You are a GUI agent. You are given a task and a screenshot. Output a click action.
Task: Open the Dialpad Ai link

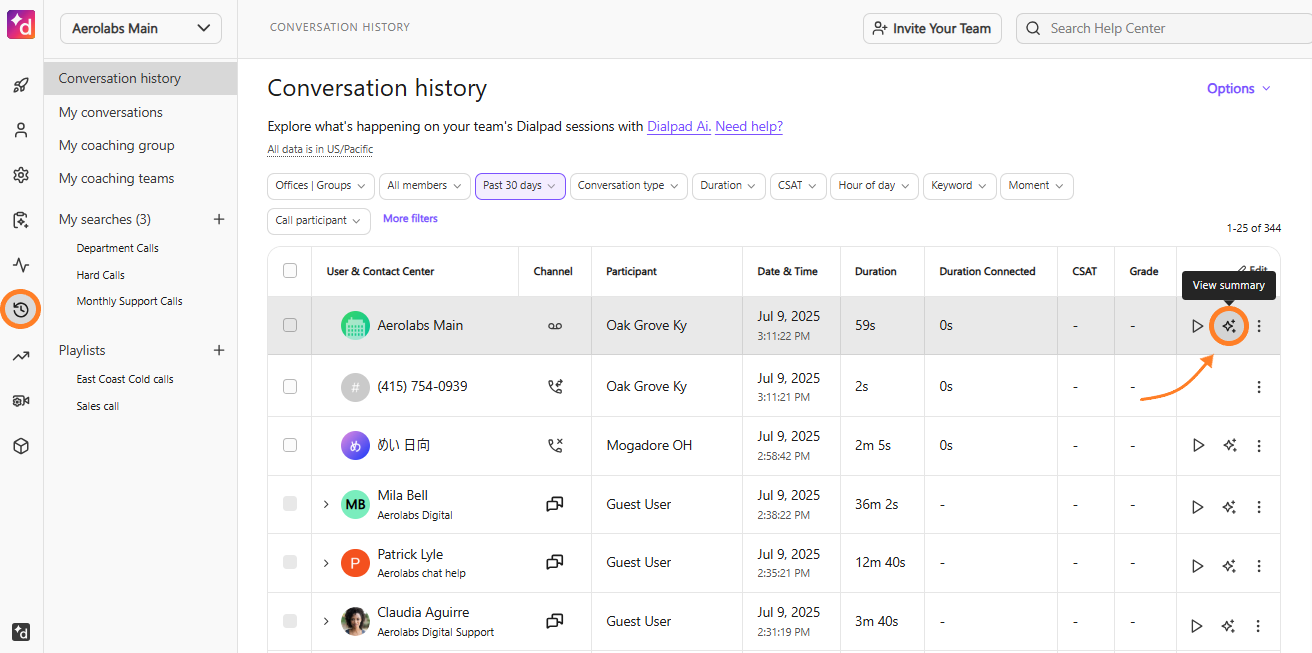click(x=678, y=127)
